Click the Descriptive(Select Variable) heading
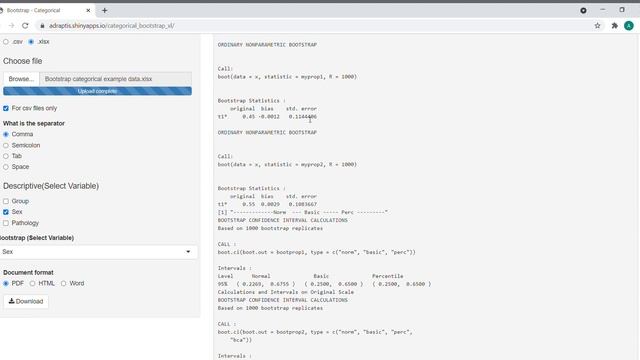Viewport: 640px width, 360px height. [x=51, y=186]
